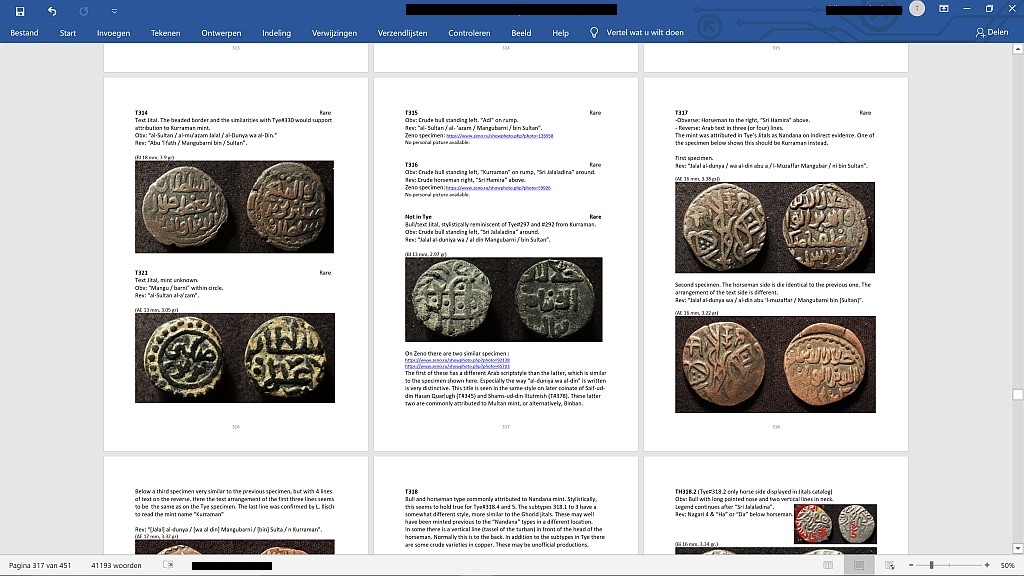
Task: Click the 'Rare' label beside T317
Action: coord(865,113)
